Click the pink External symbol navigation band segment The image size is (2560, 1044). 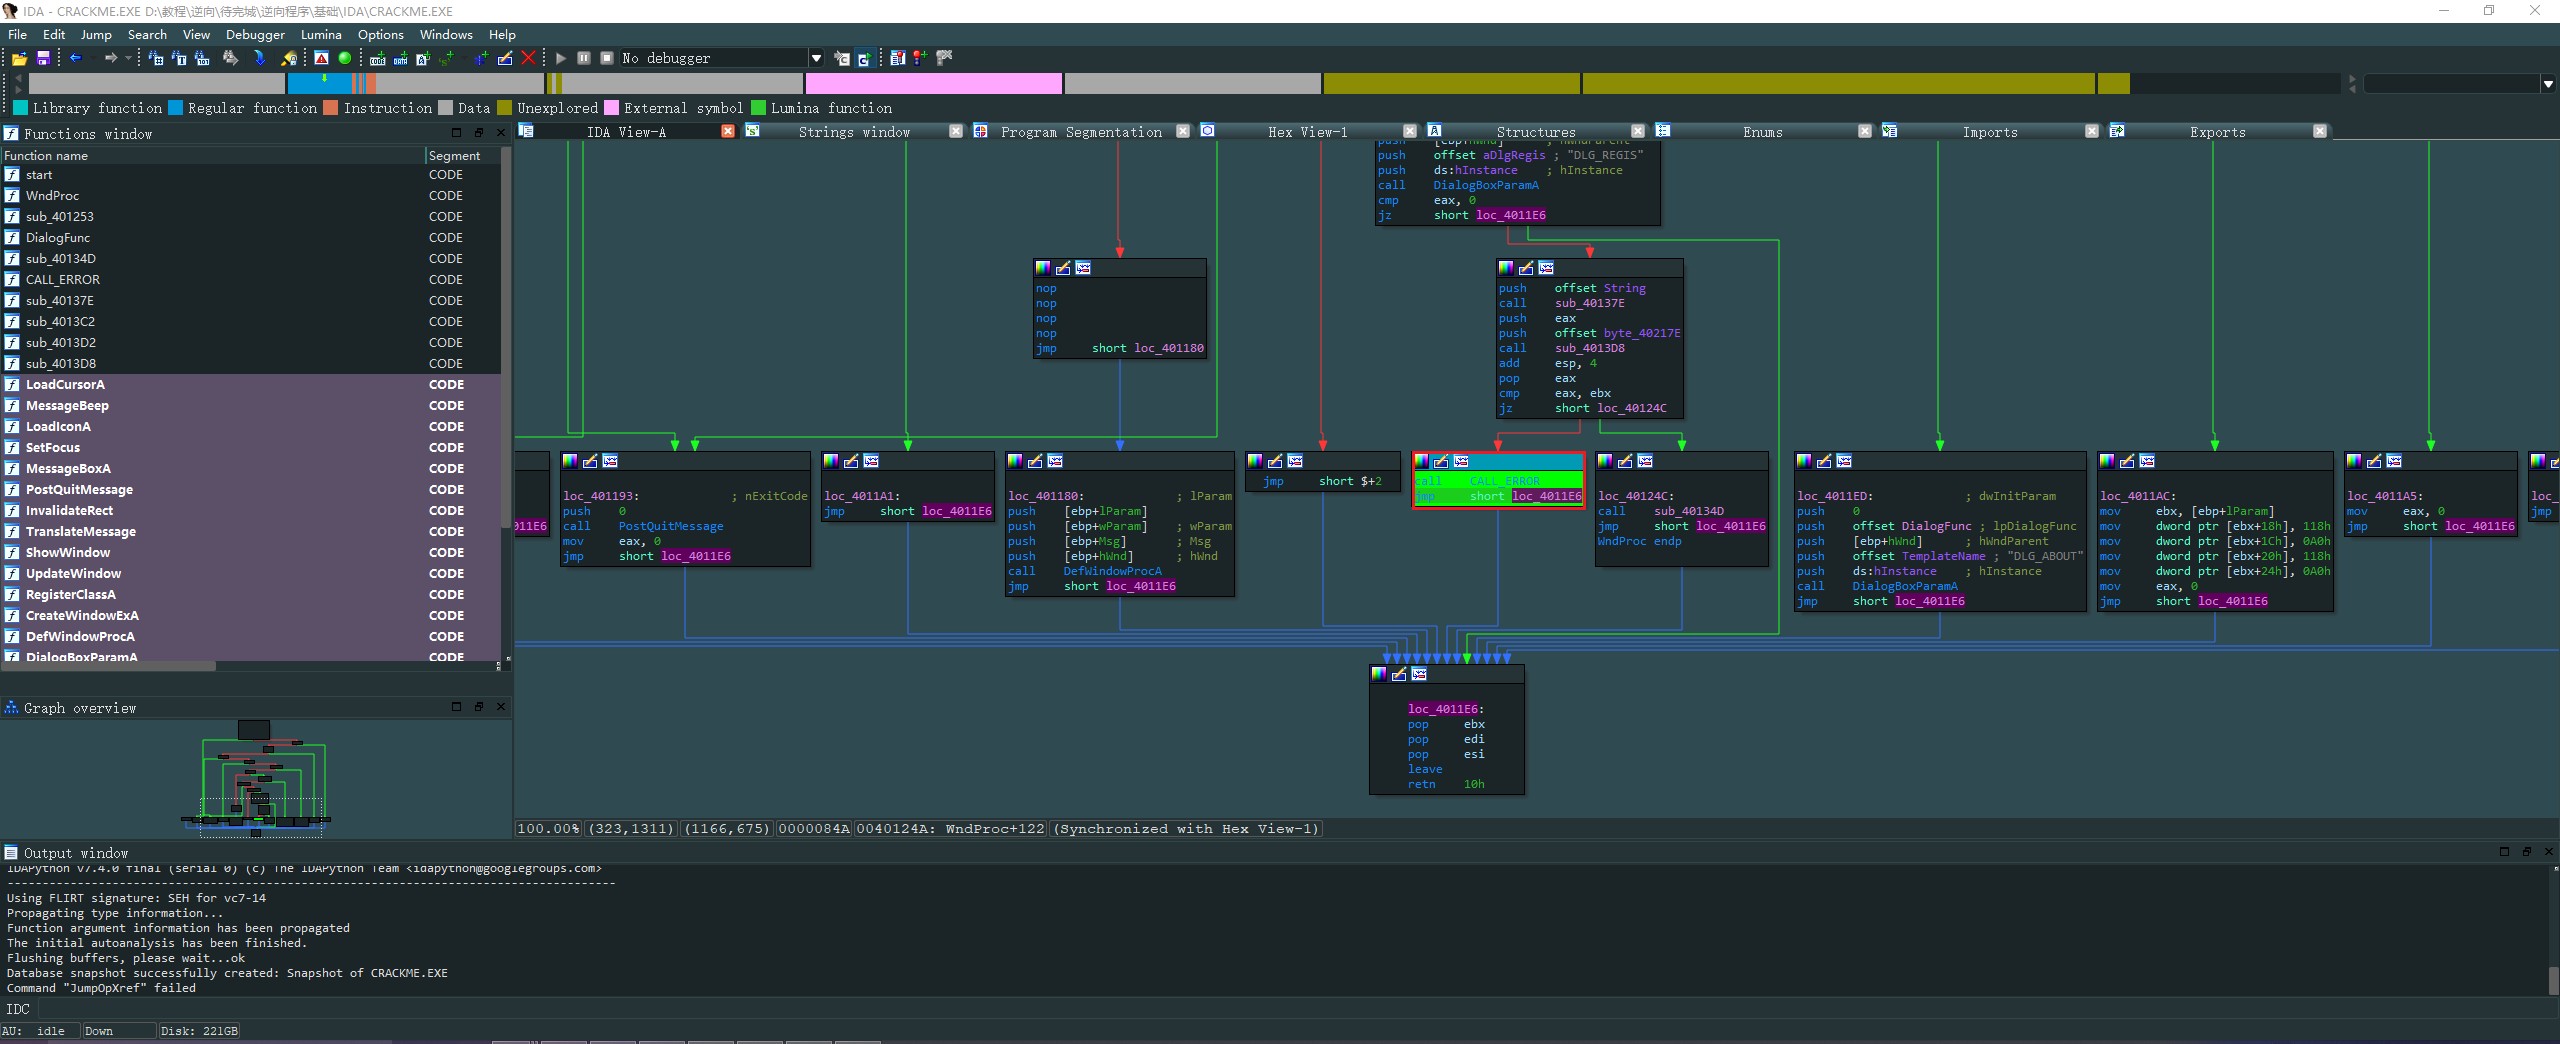click(933, 84)
